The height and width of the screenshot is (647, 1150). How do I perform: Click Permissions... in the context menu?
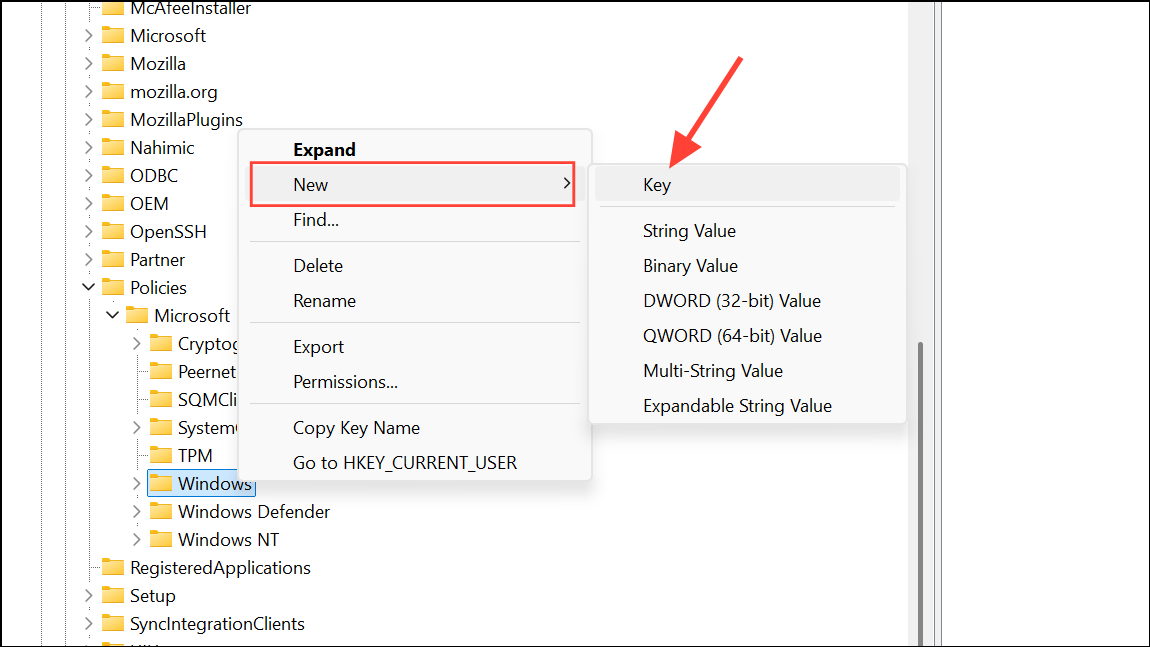click(x=345, y=382)
